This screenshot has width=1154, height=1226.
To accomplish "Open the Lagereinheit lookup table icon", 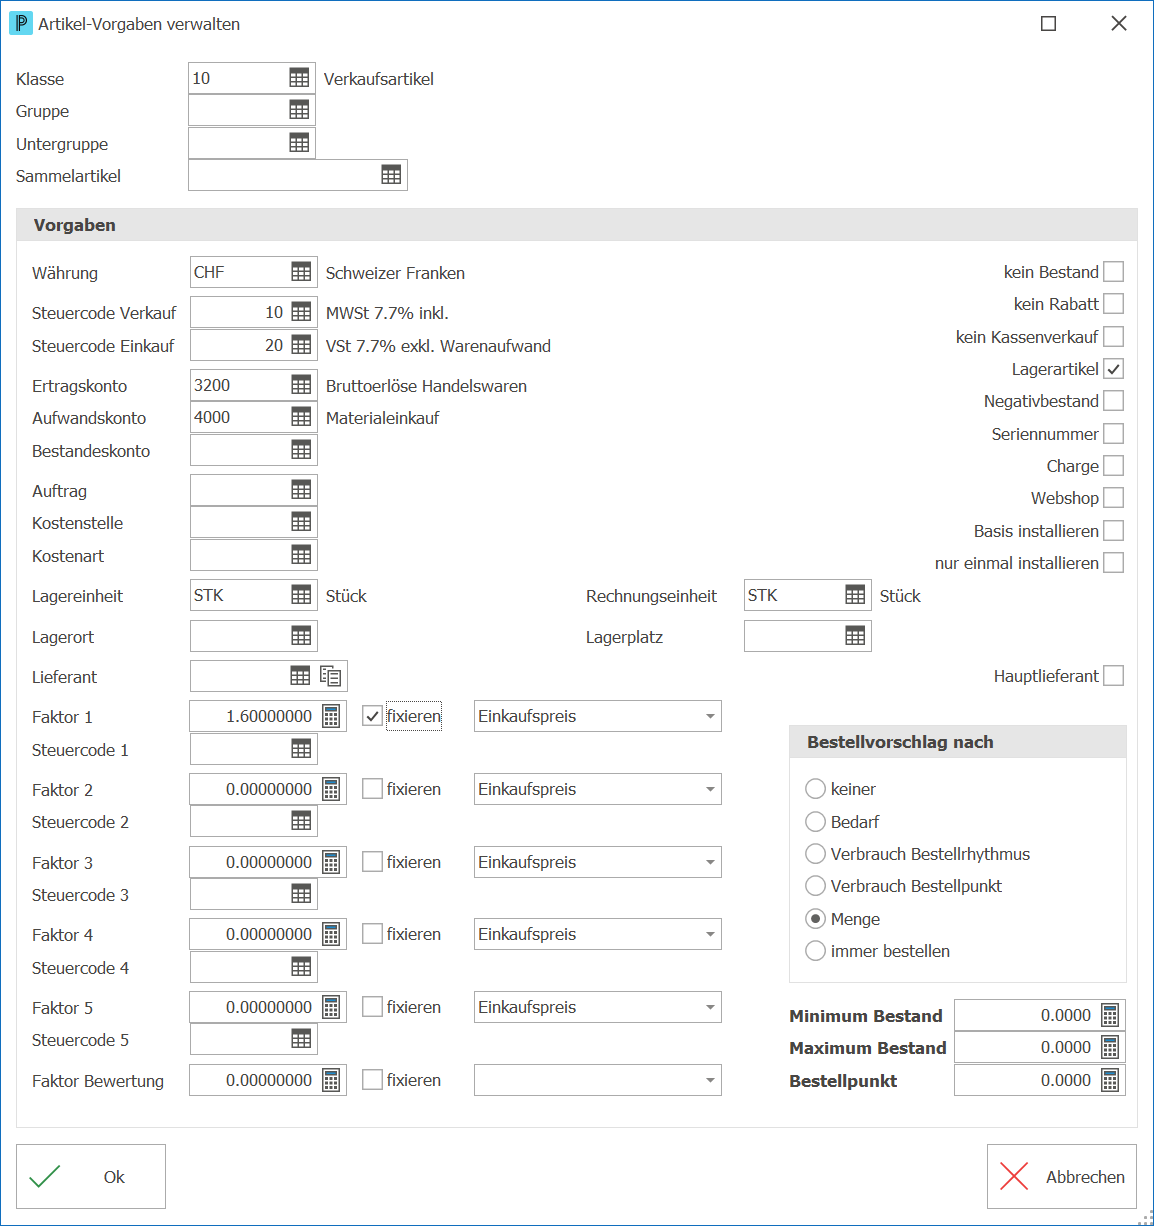I will (301, 595).
